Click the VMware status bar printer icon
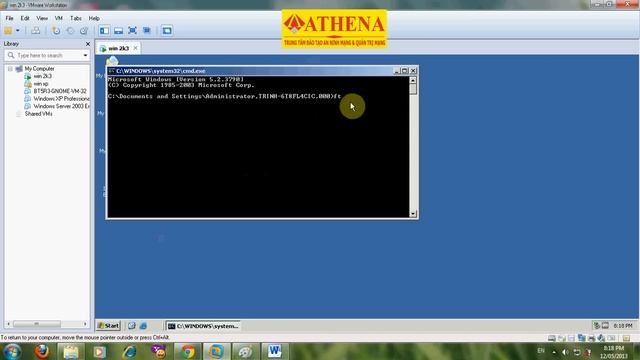 591,338
